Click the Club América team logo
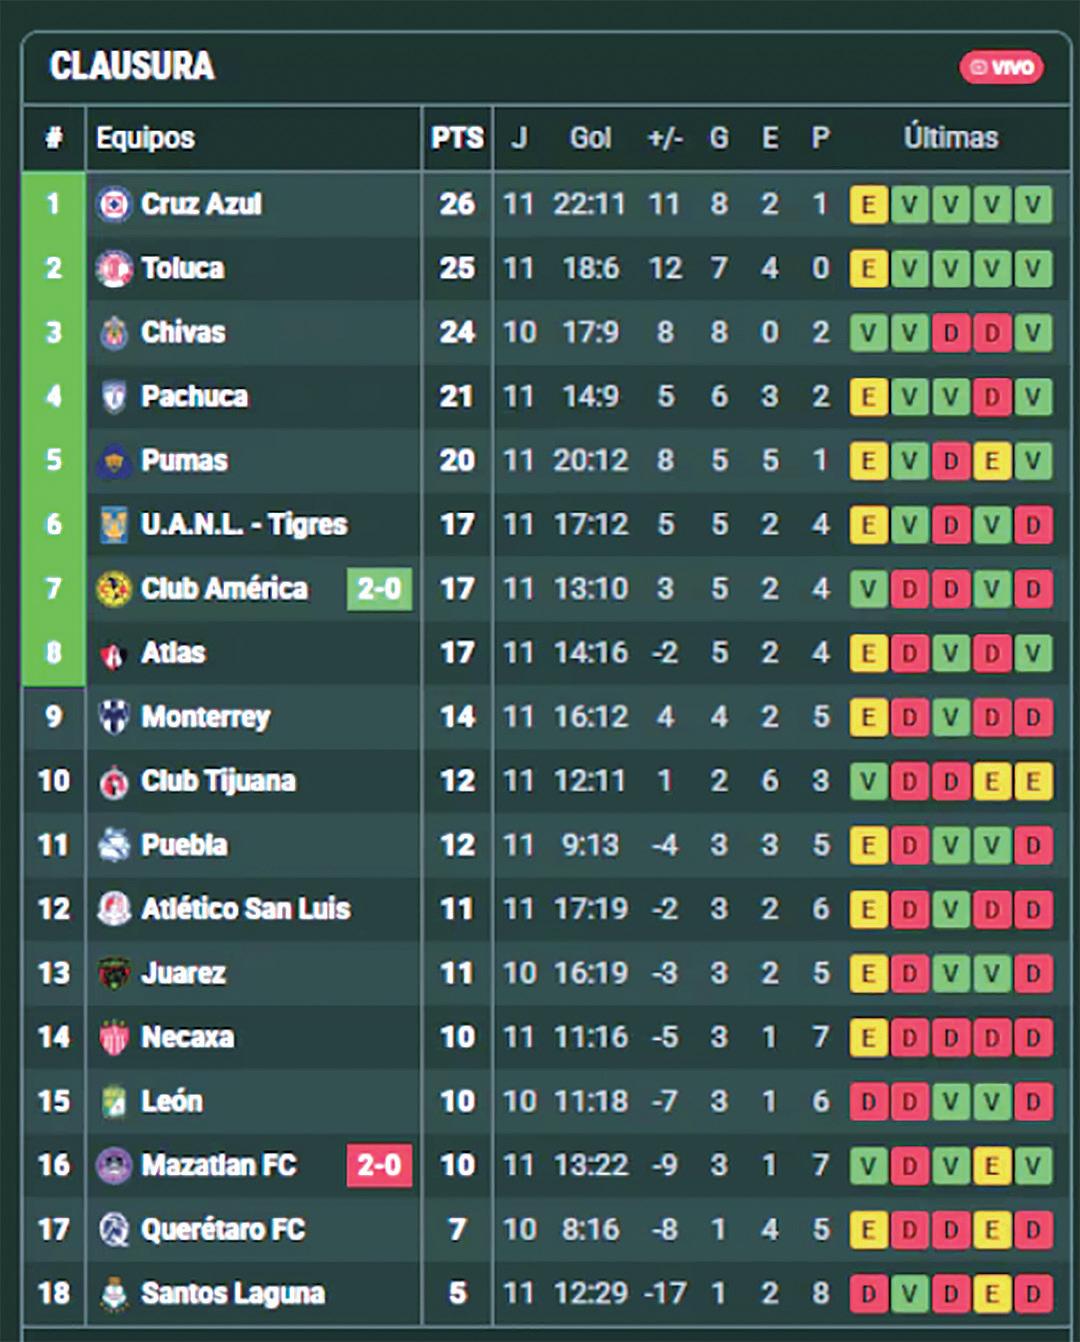This screenshot has width=1080, height=1342. pos(114,589)
